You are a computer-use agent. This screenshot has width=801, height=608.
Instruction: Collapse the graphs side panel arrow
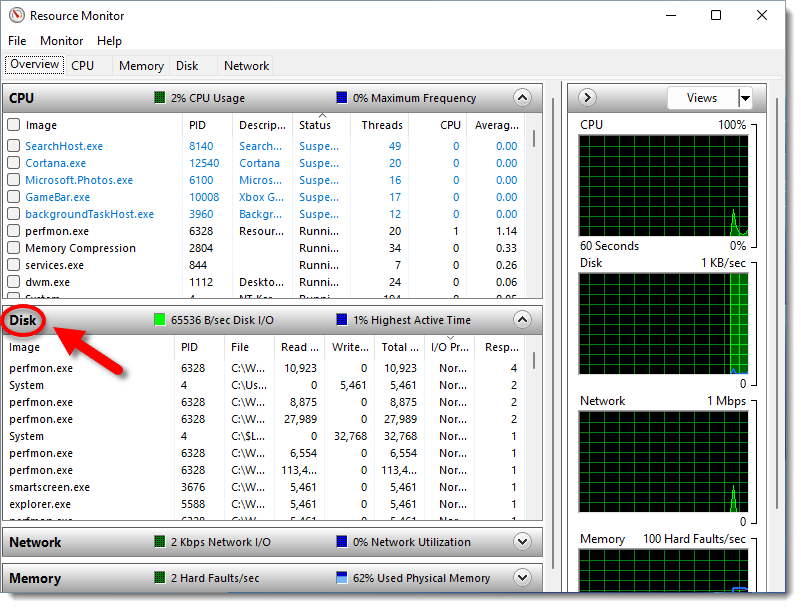(587, 97)
